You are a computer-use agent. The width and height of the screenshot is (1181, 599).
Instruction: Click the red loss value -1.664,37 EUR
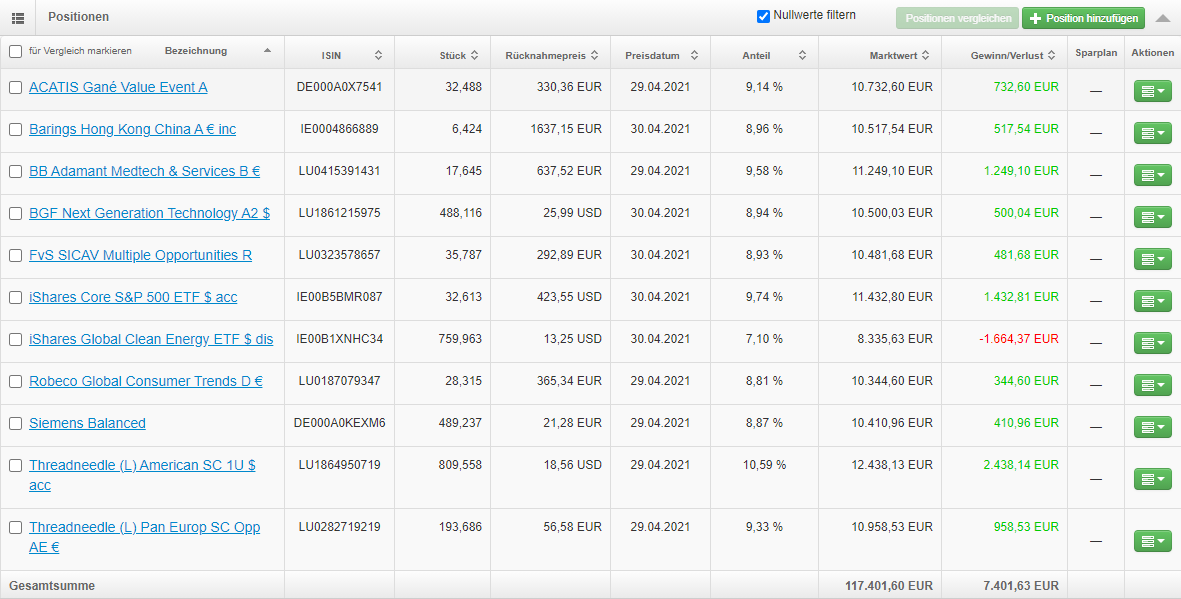click(x=1019, y=339)
